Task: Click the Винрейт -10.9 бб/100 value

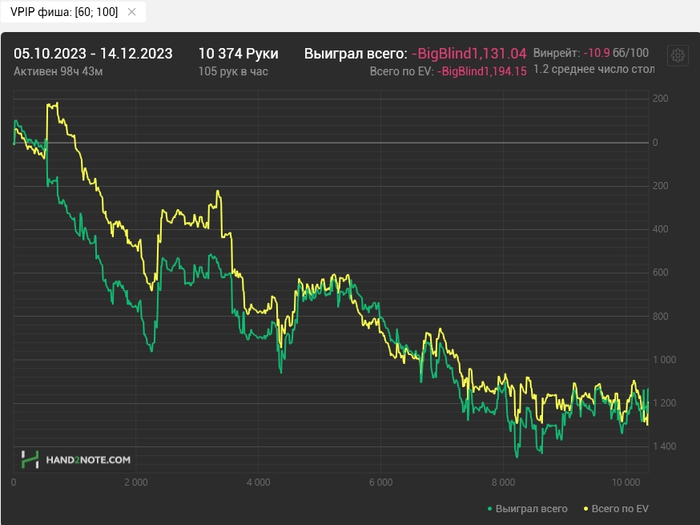Action: (591, 53)
